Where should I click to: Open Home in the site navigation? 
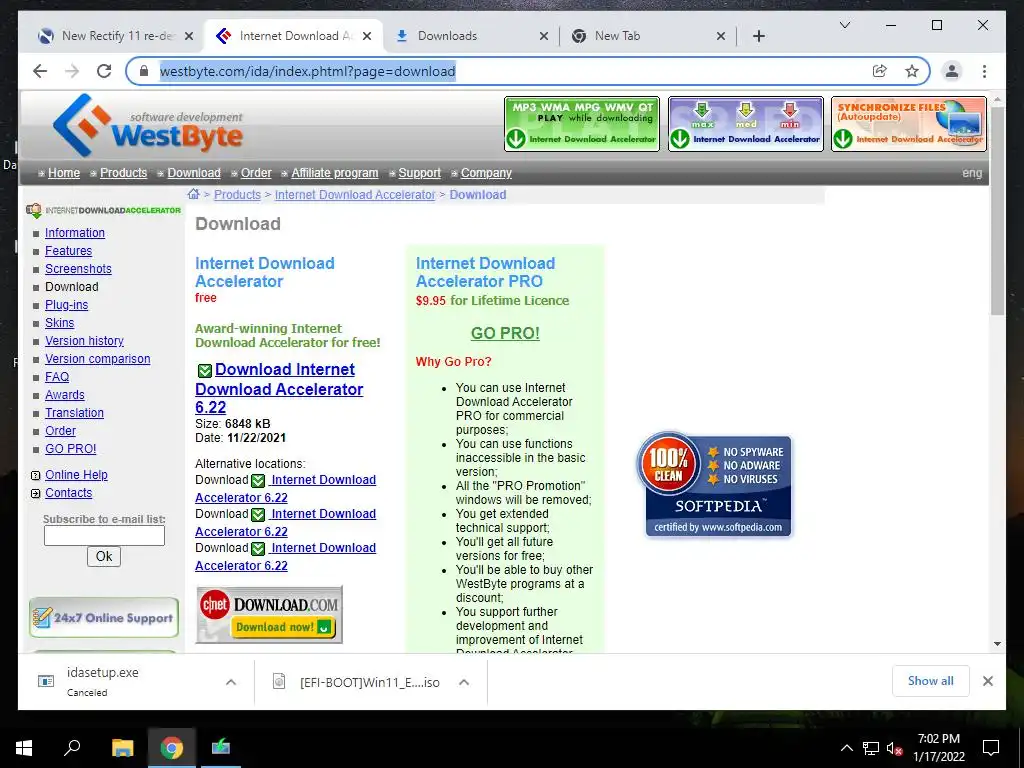tap(64, 173)
